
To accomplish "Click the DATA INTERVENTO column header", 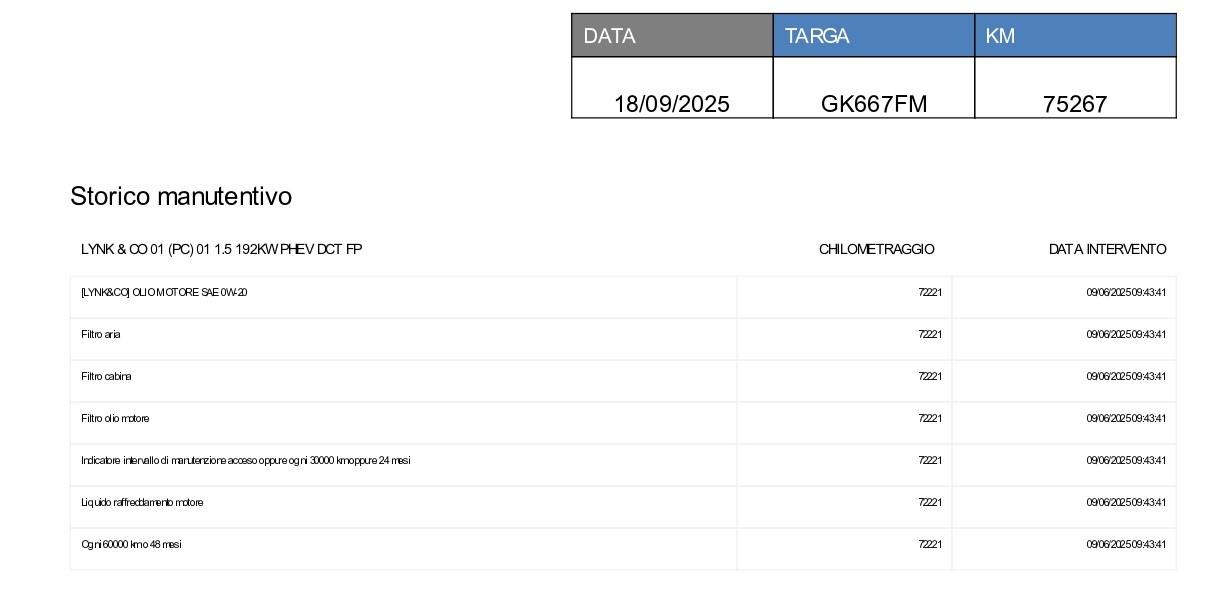I will coord(1107,249).
